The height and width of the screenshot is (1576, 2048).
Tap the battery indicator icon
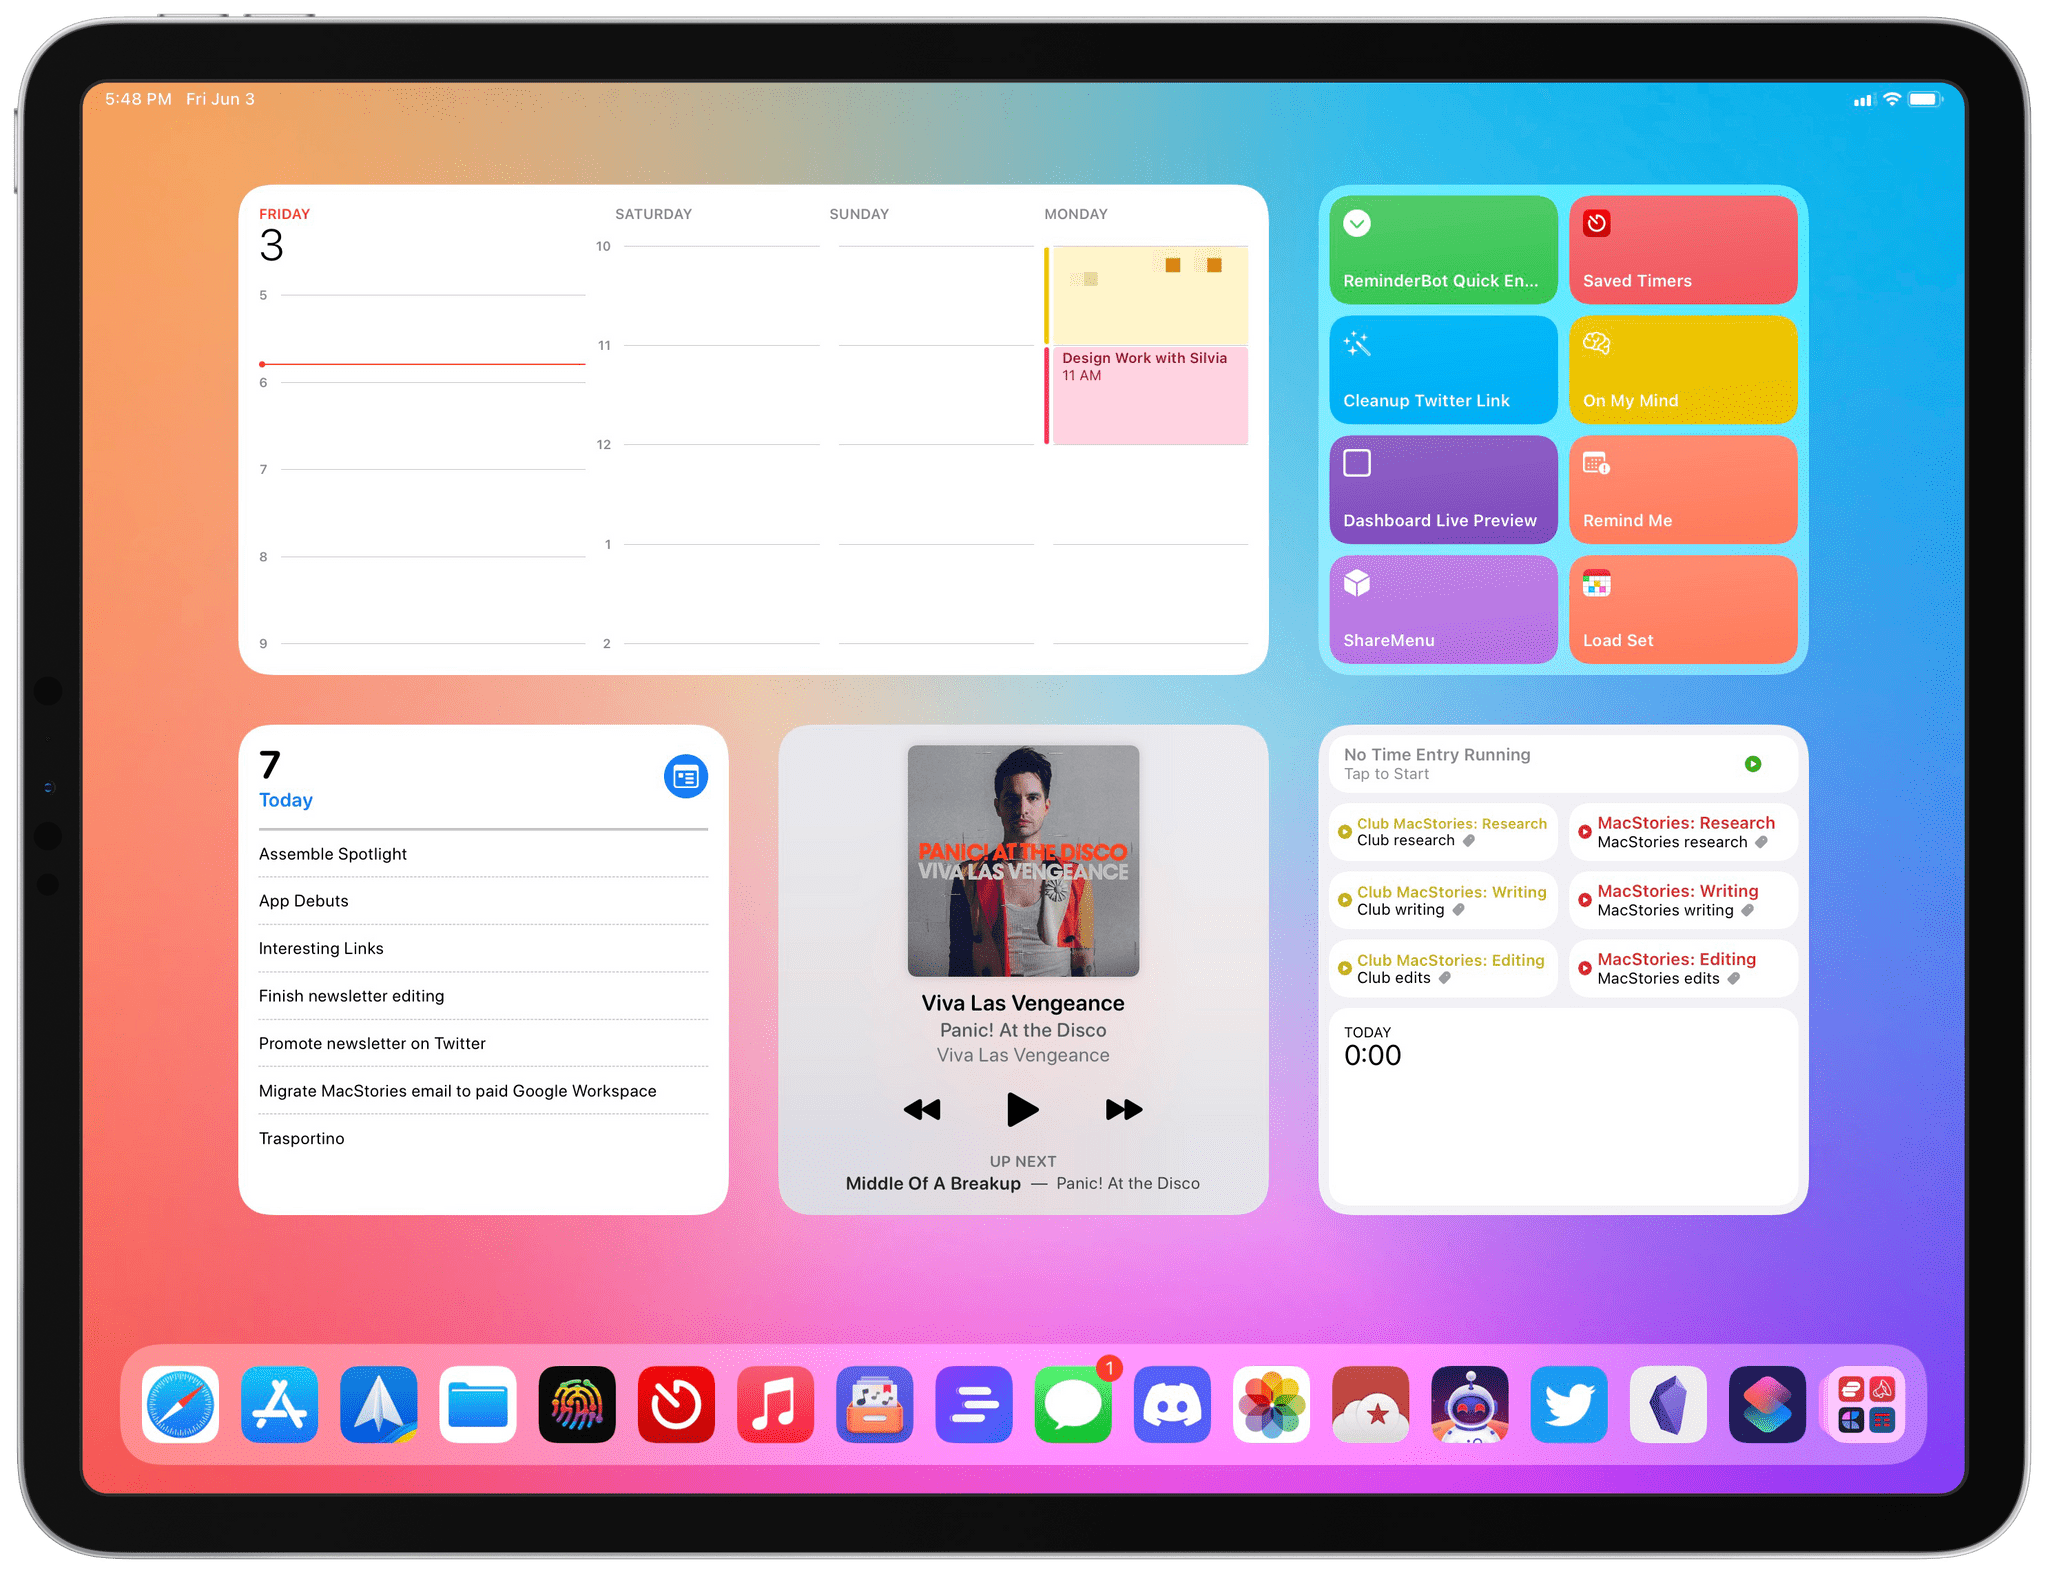(x=1926, y=99)
